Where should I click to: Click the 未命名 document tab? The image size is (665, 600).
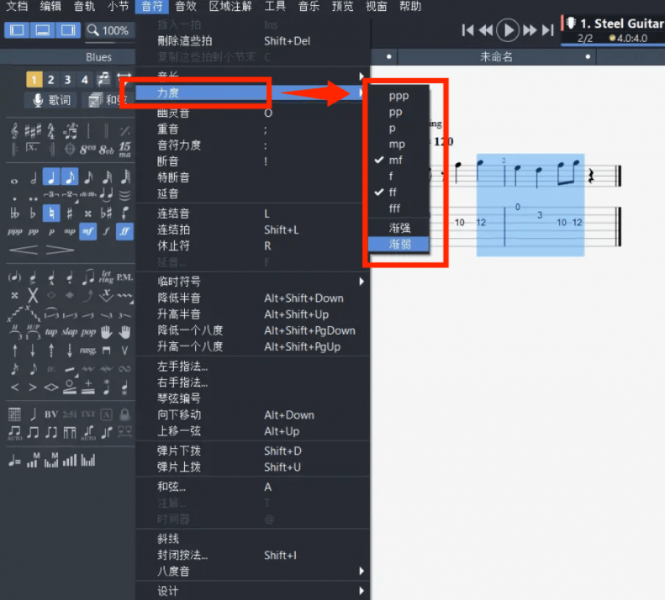point(496,57)
